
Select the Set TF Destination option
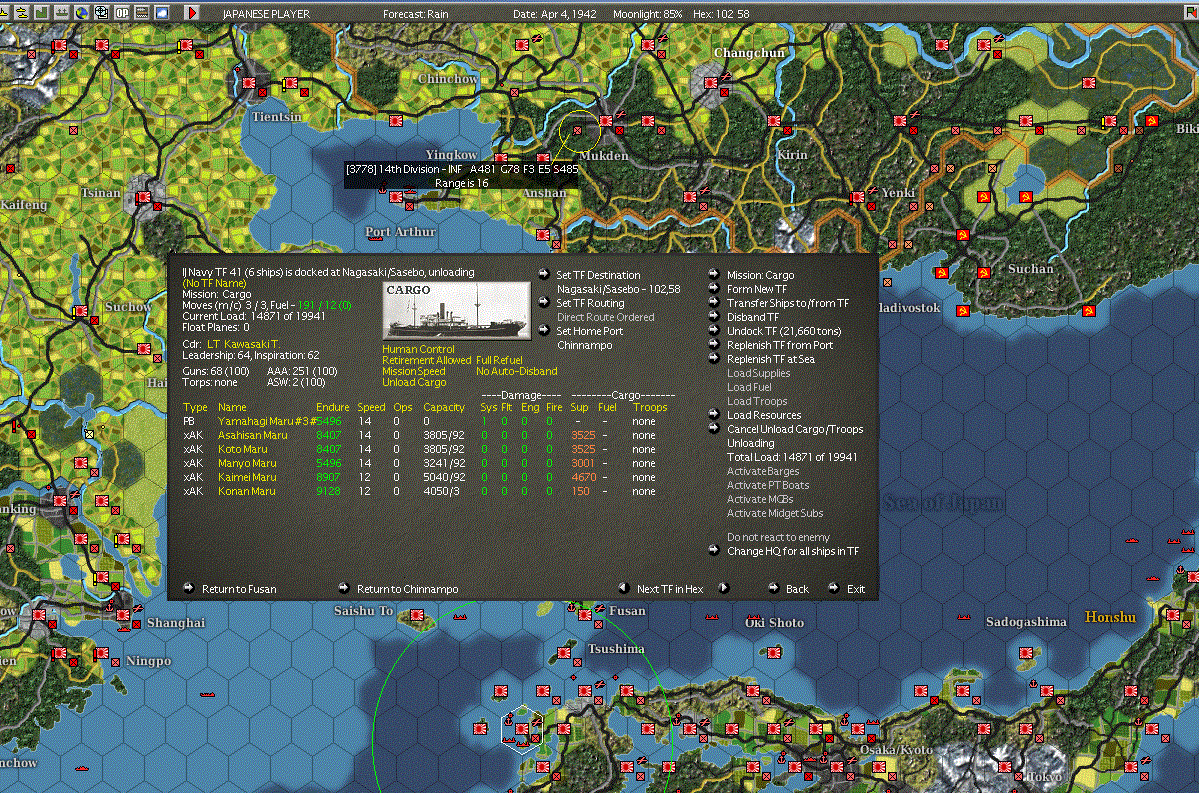click(598, 275)
